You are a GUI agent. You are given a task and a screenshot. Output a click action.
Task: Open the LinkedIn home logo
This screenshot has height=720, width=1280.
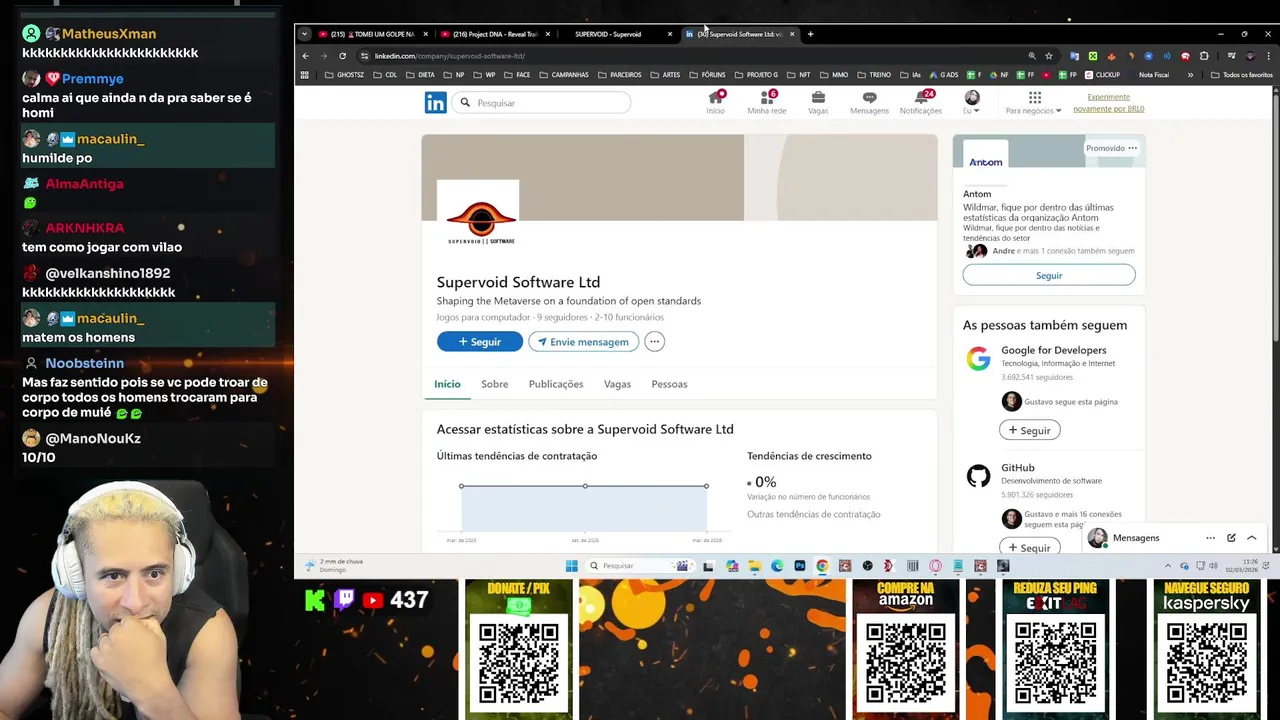point(435,102)
